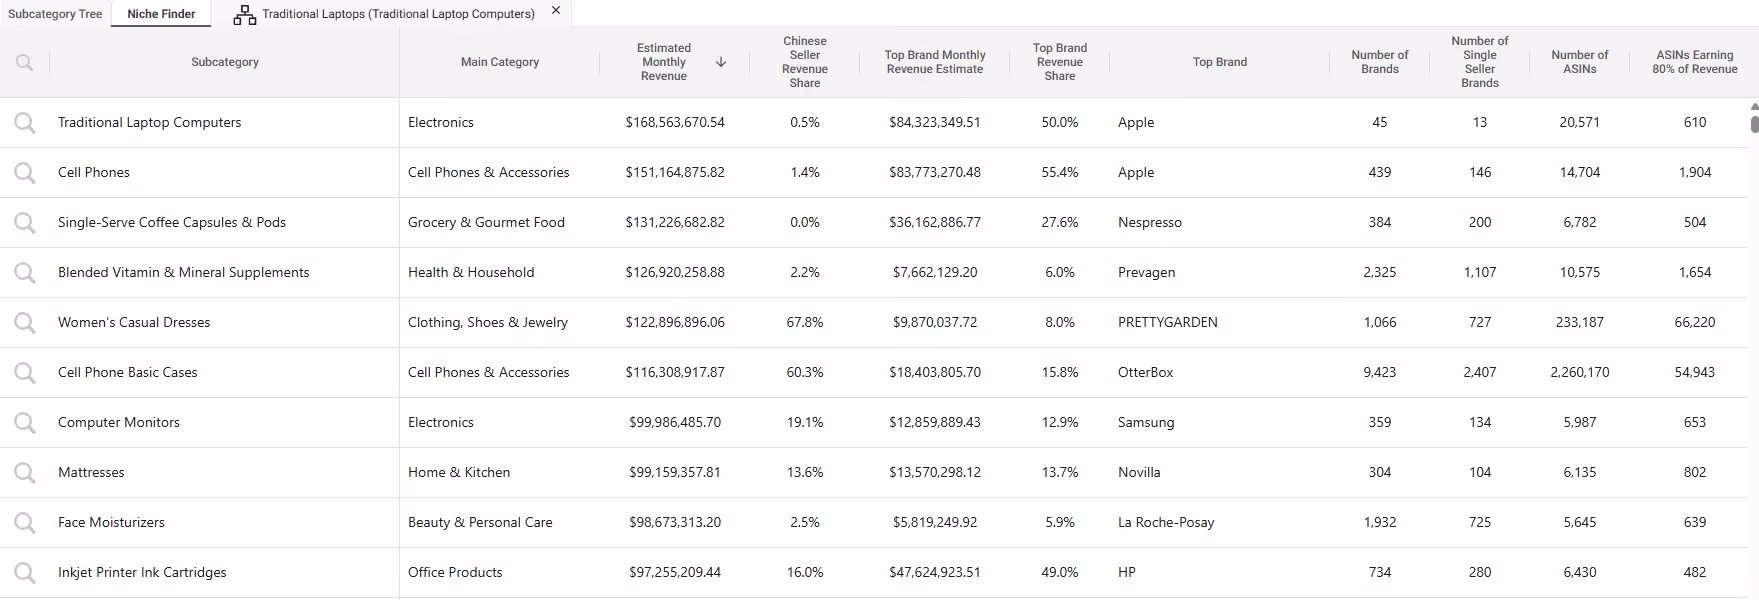Open the Cell Phone Basic Cases subcategory

(x=128, y=372)
